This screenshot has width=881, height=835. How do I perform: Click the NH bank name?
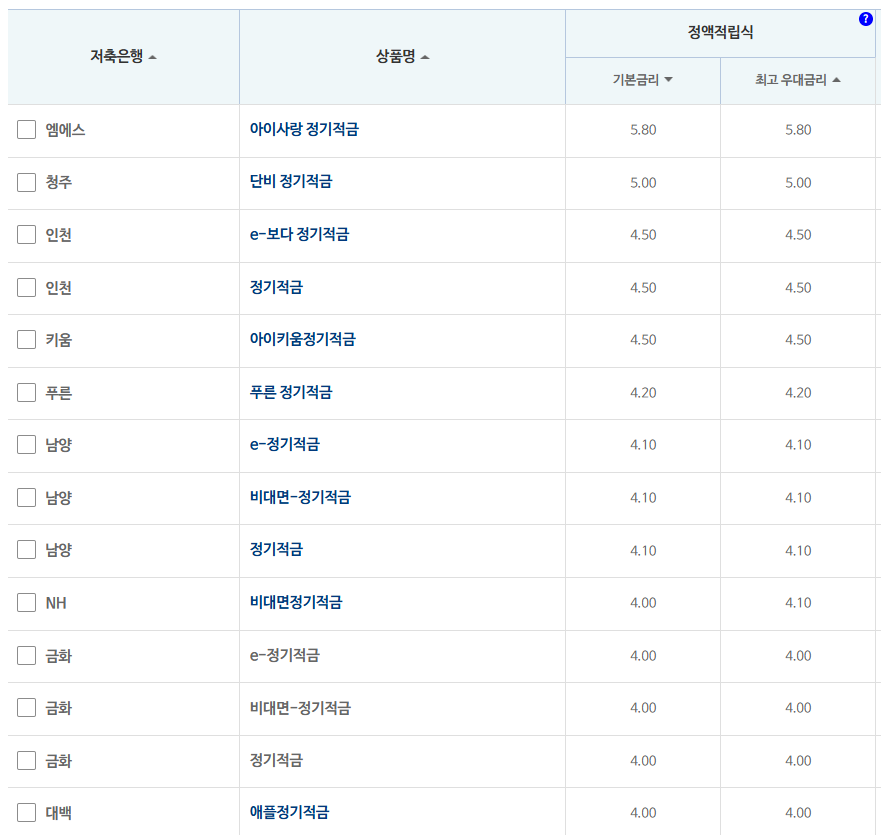(56, 603)
